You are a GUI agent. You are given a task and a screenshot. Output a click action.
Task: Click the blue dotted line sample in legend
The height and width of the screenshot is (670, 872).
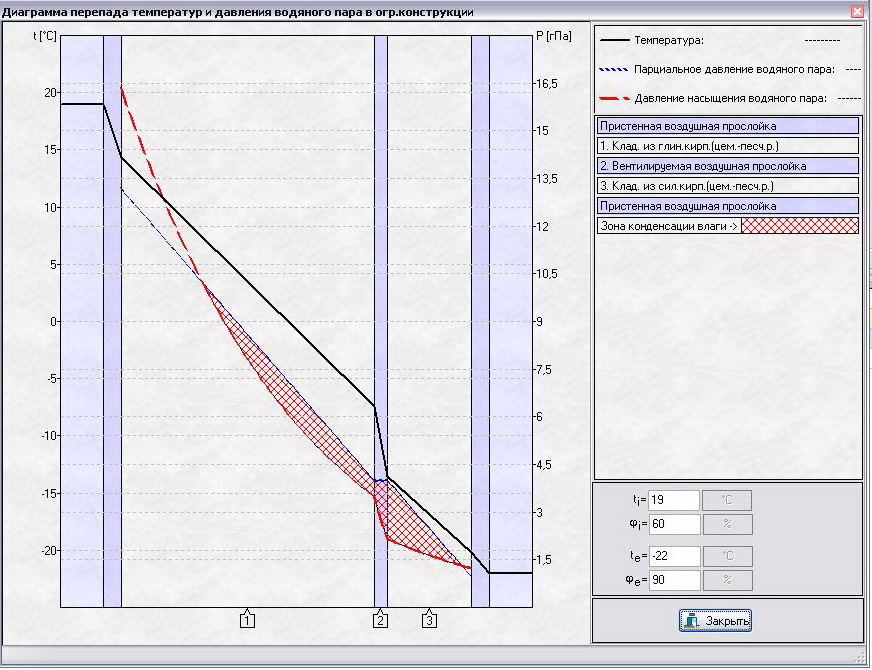coord(615,70)
